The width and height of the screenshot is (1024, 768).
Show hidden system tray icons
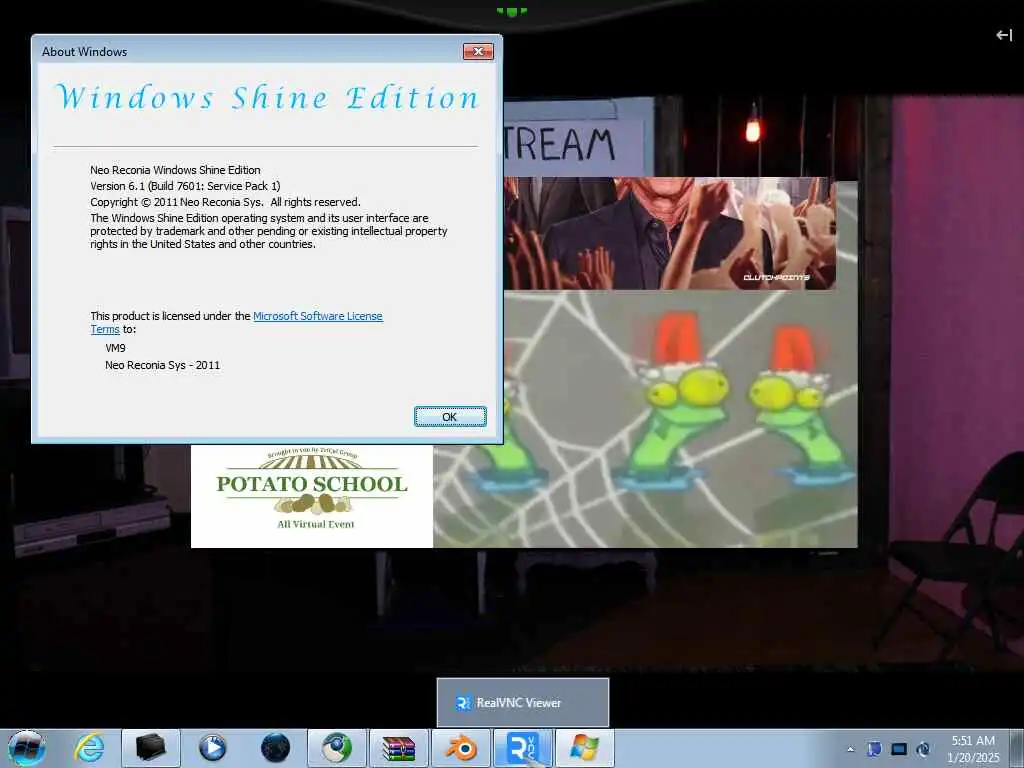point(850,749)
